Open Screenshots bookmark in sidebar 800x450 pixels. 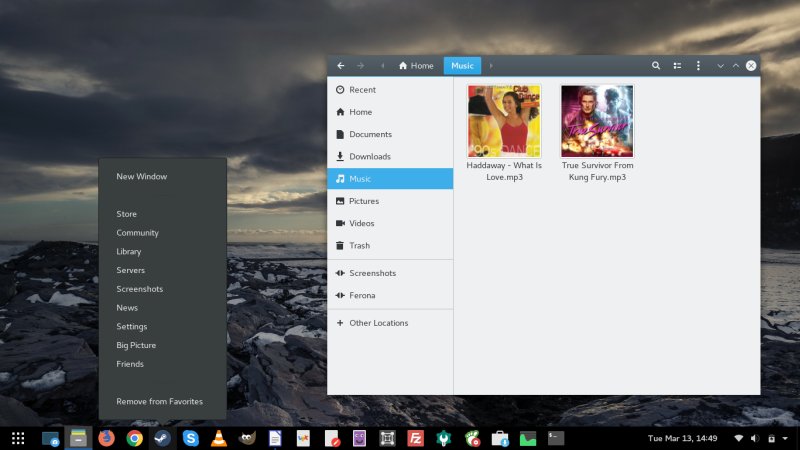[x=390, y=273]
